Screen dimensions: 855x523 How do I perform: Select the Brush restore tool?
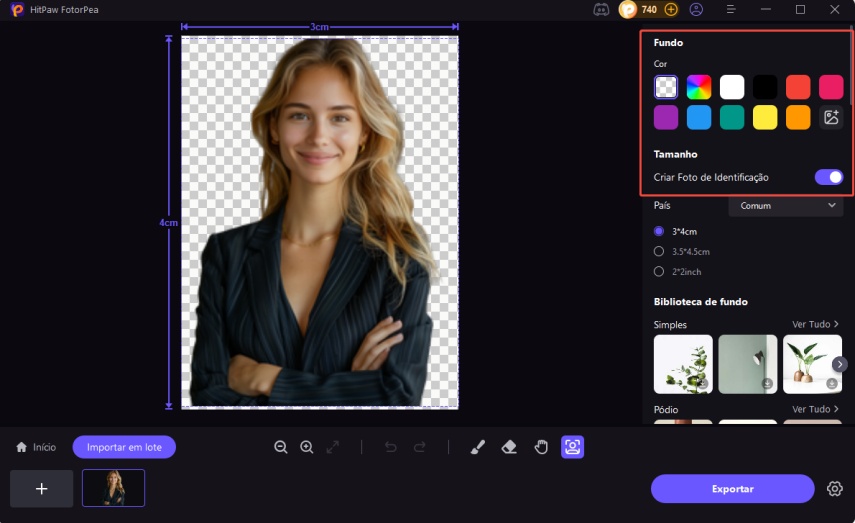478,447
